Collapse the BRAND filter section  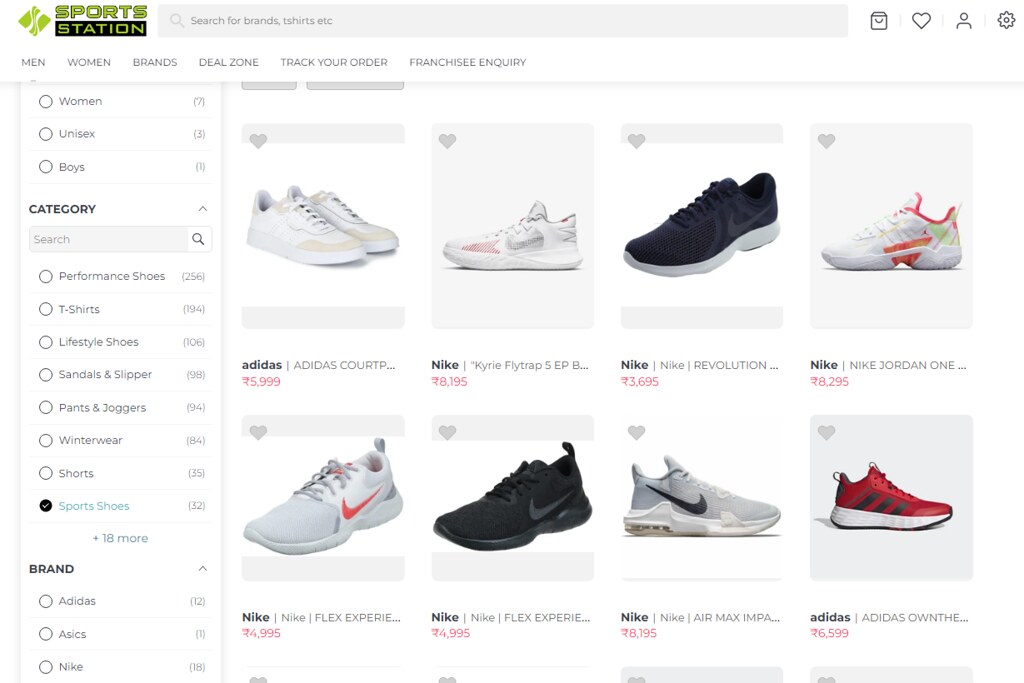pos(203,568)
